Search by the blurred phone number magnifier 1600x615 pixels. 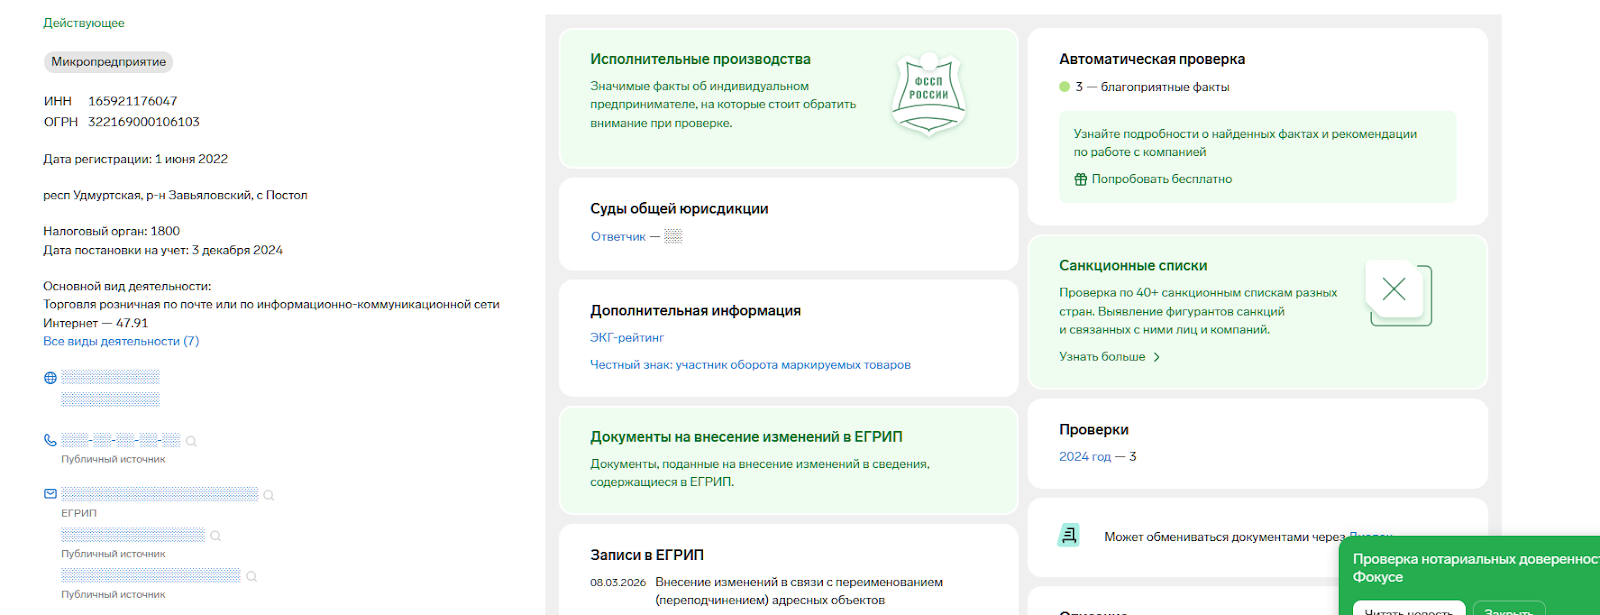pyautogui.click(x=191, y=441)
